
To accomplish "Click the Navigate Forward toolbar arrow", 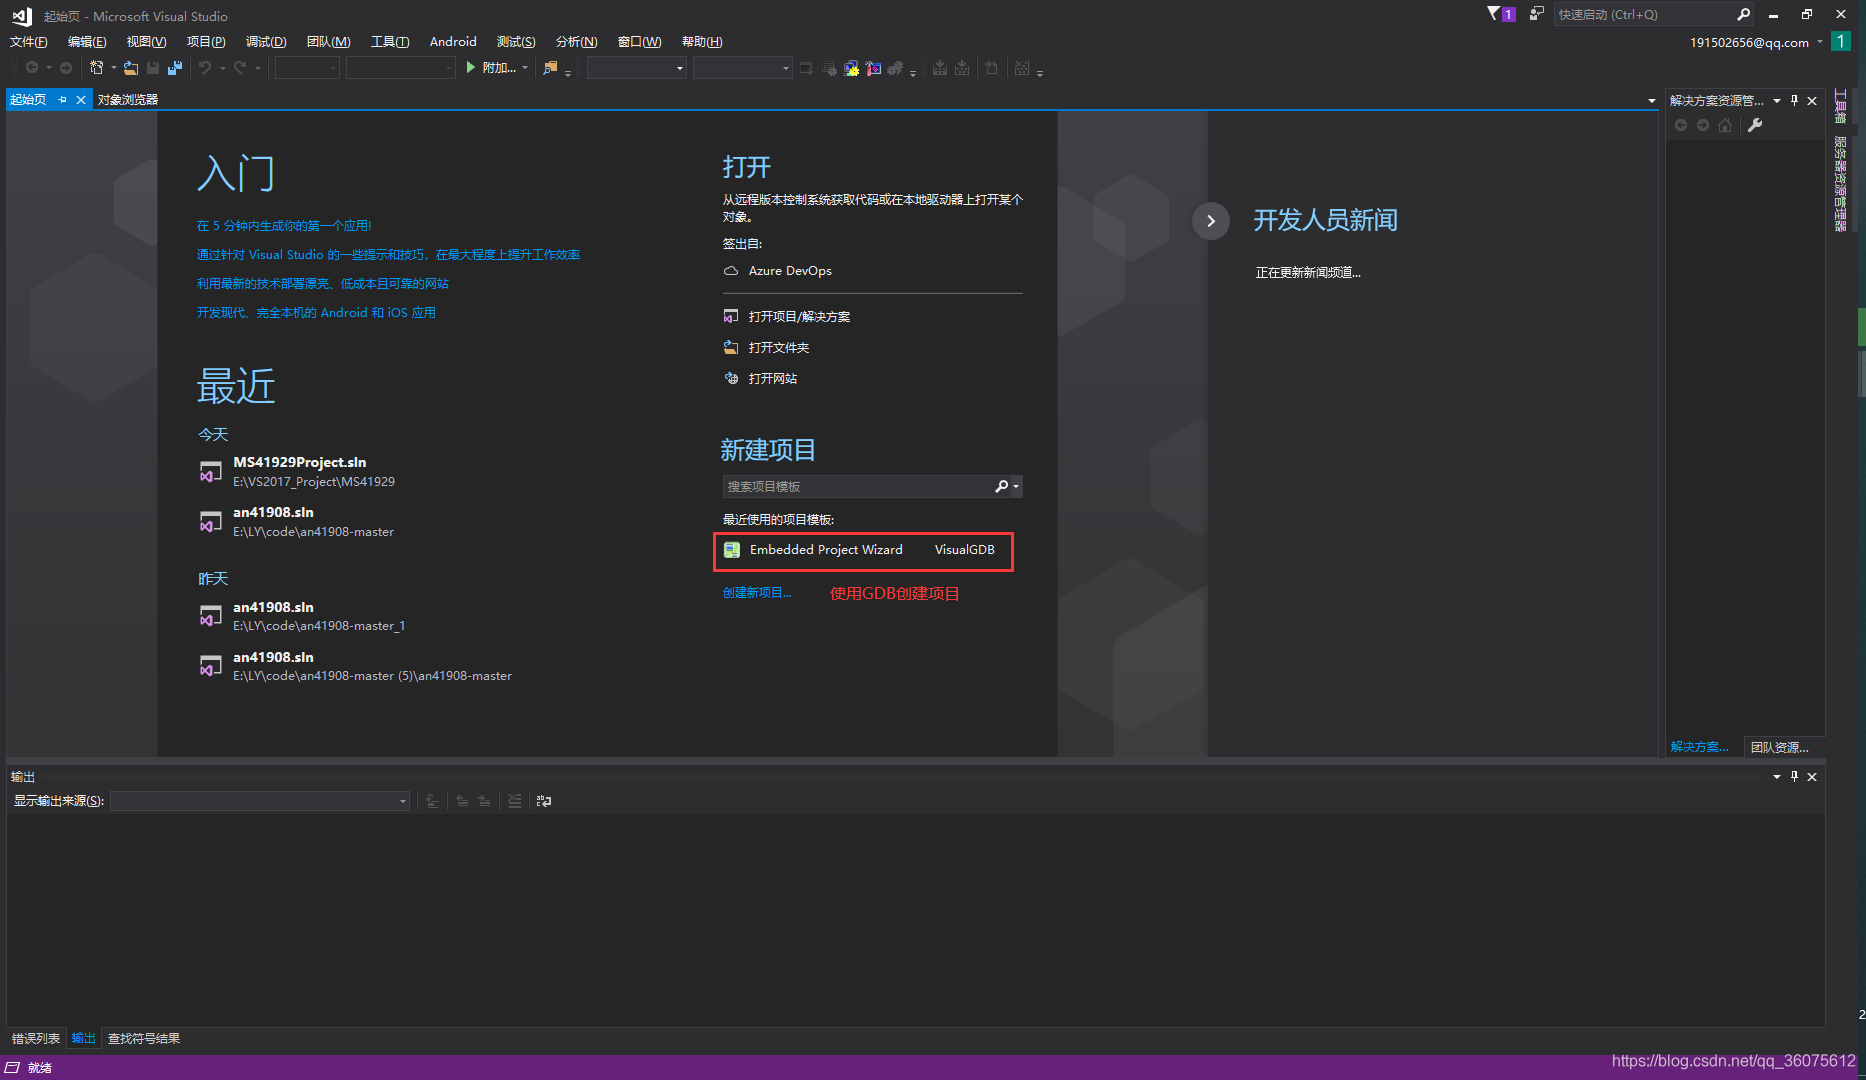I will 66,68.
